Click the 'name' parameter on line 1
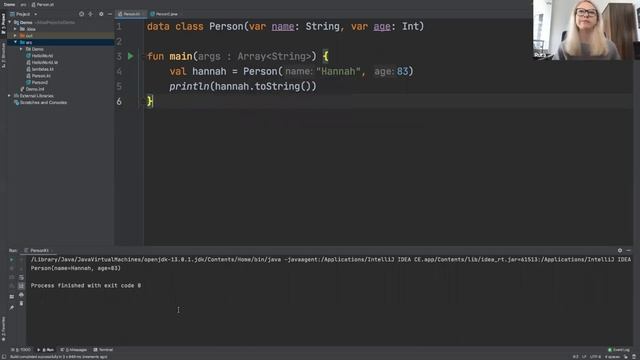Screen dimensions: 640x360 [x=283, y=27]
